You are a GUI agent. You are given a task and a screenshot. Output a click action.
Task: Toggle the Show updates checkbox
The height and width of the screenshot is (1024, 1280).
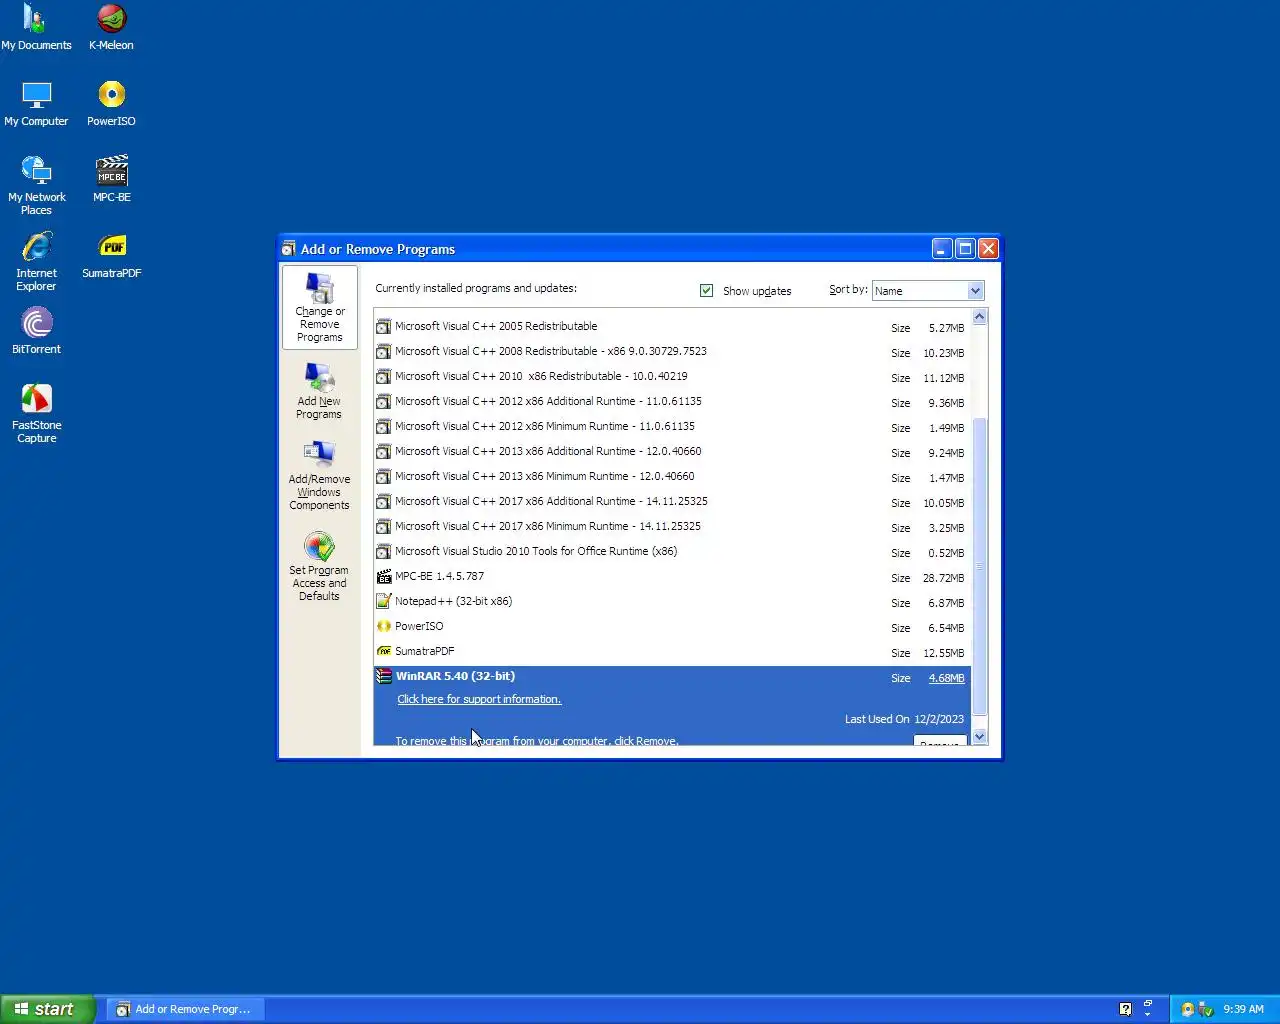tap(706, 290)
